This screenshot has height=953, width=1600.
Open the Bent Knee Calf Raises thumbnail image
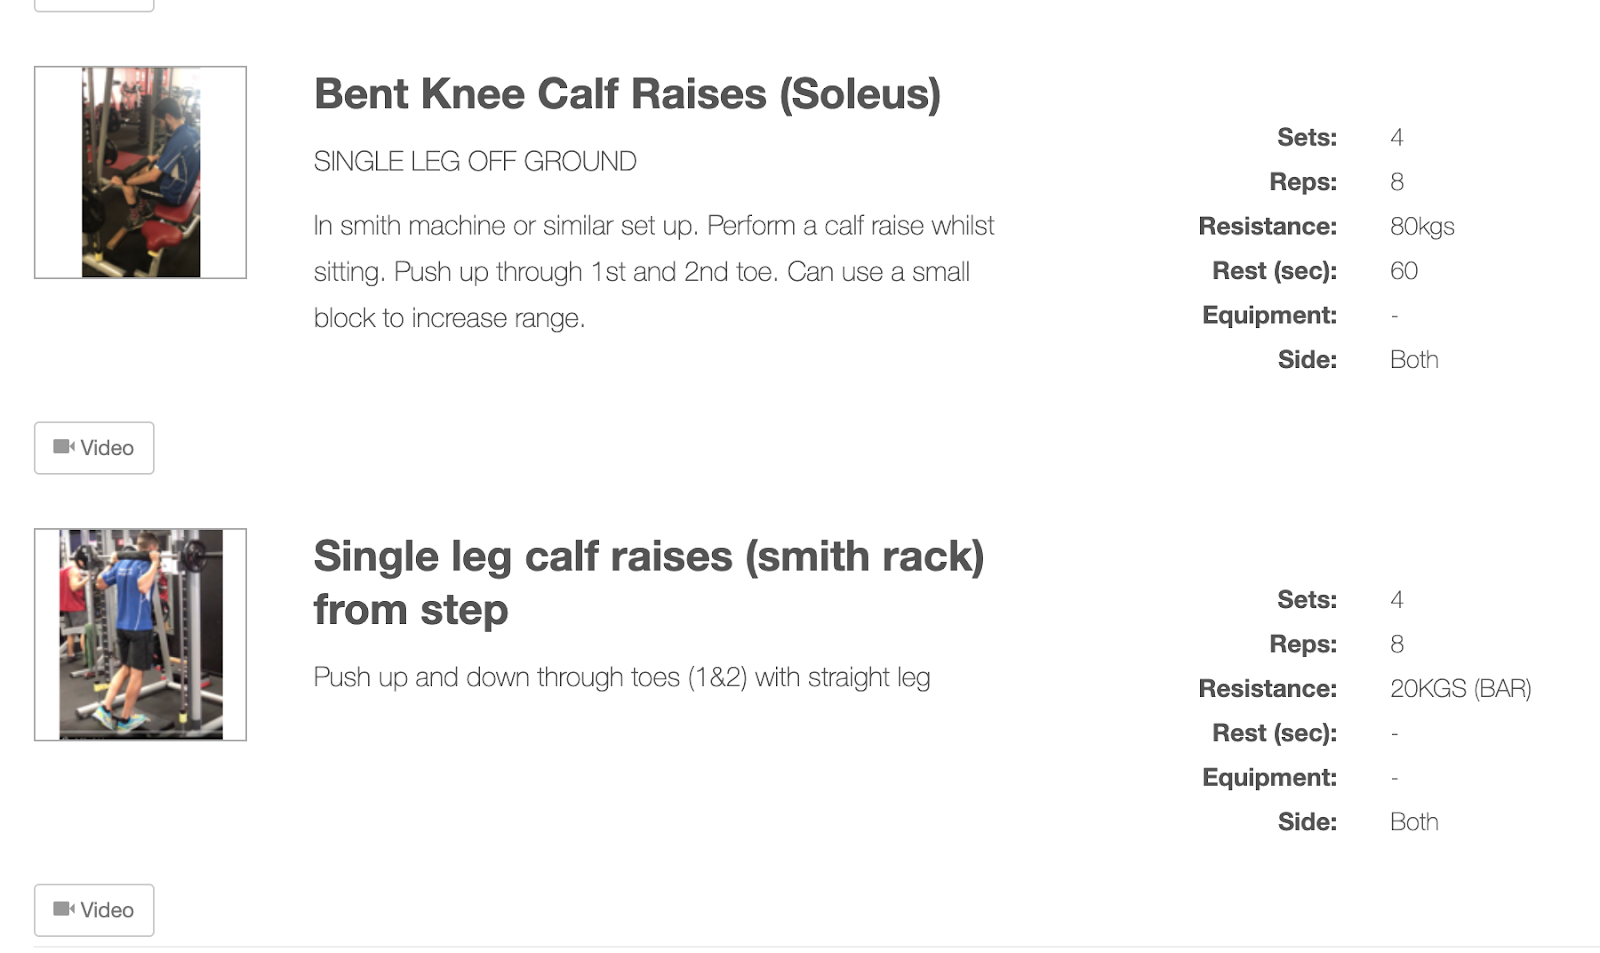[140, 172]
